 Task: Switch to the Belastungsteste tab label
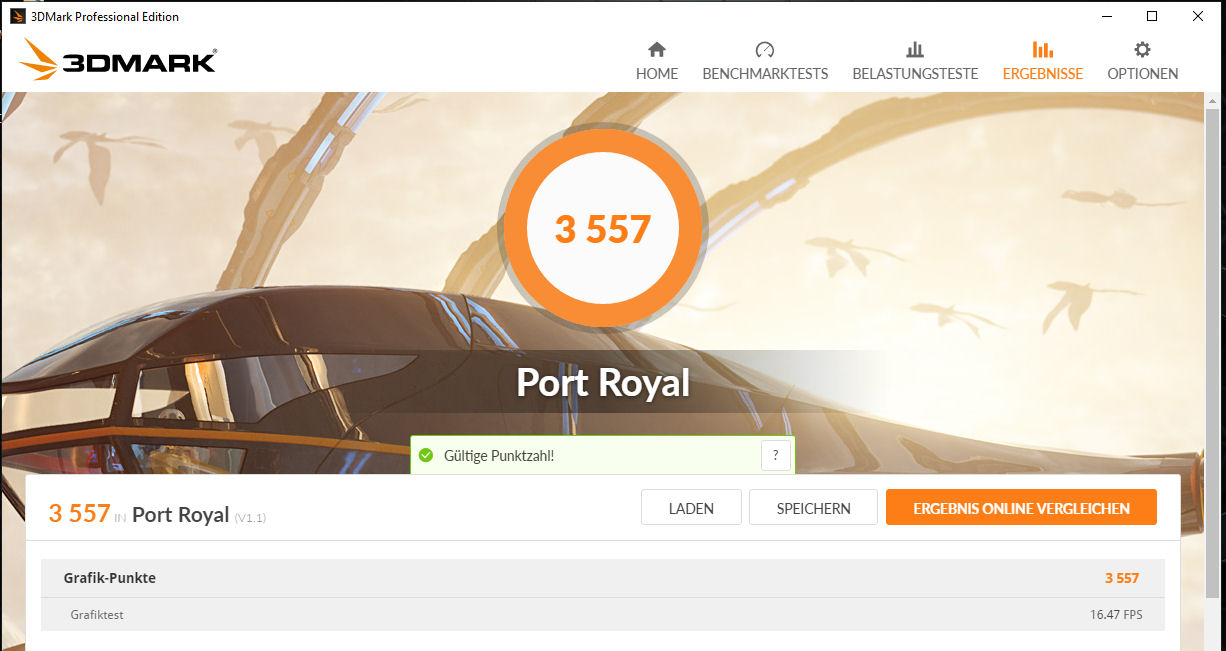915,74
